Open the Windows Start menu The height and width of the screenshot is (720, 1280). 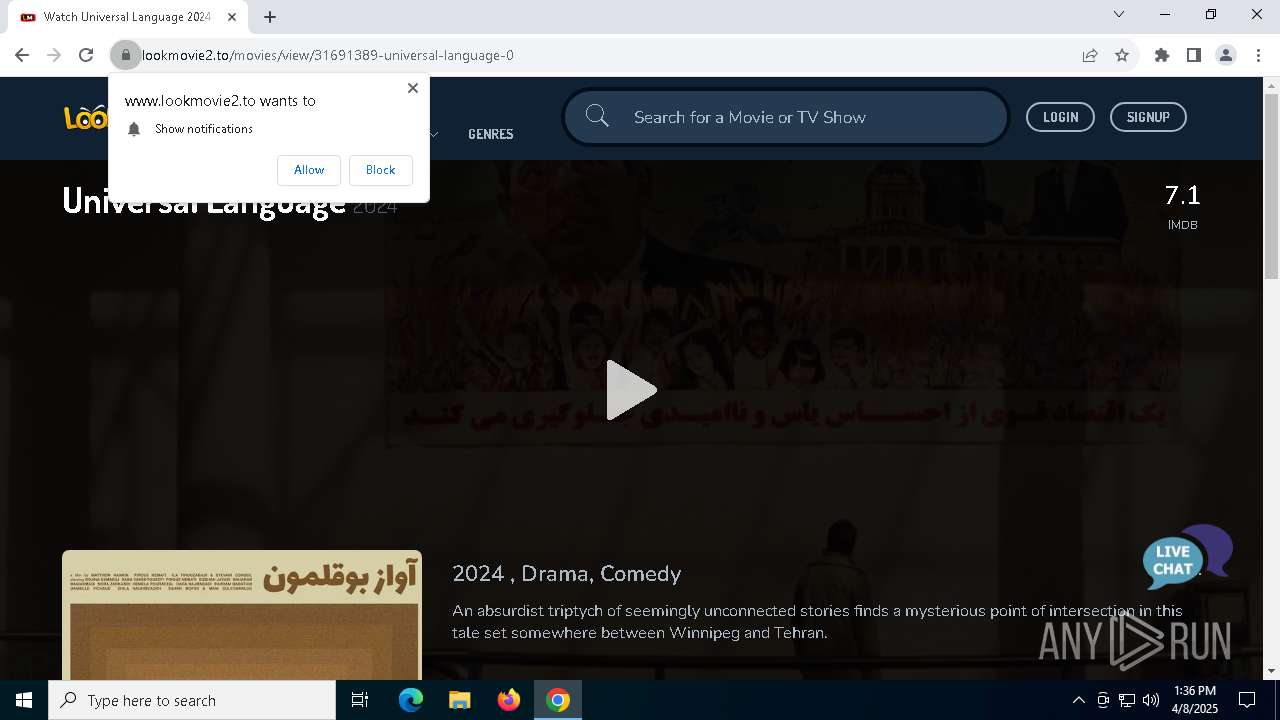pos(24,700)
